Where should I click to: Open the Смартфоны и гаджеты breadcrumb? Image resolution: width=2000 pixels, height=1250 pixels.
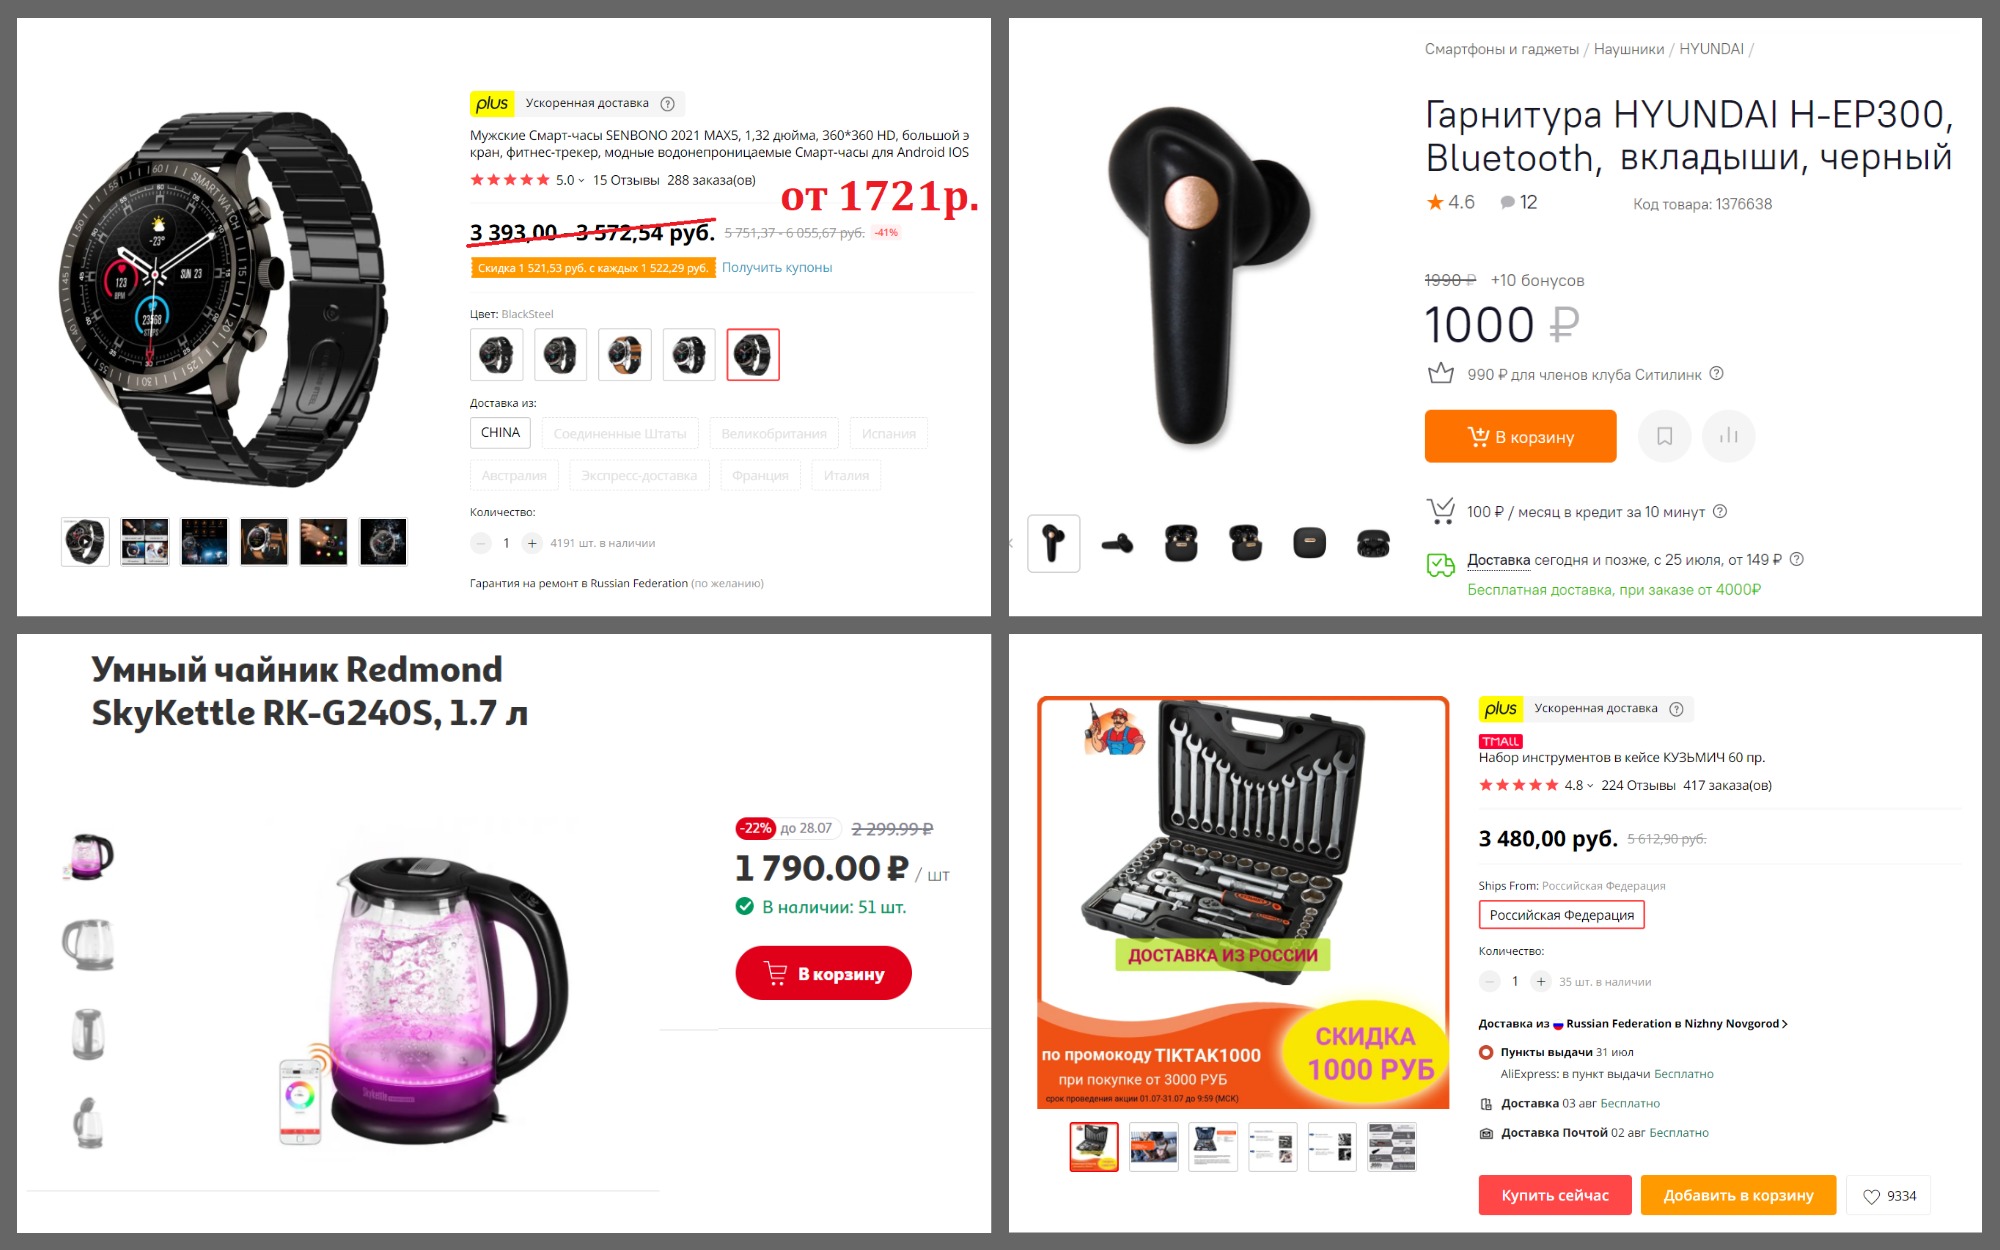(x=1501, y=49)
